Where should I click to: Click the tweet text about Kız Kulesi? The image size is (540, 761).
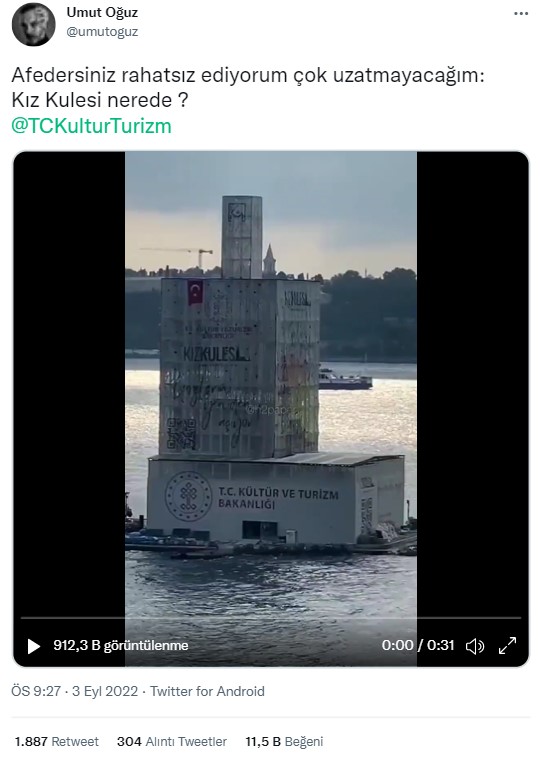tap(247, 88)
